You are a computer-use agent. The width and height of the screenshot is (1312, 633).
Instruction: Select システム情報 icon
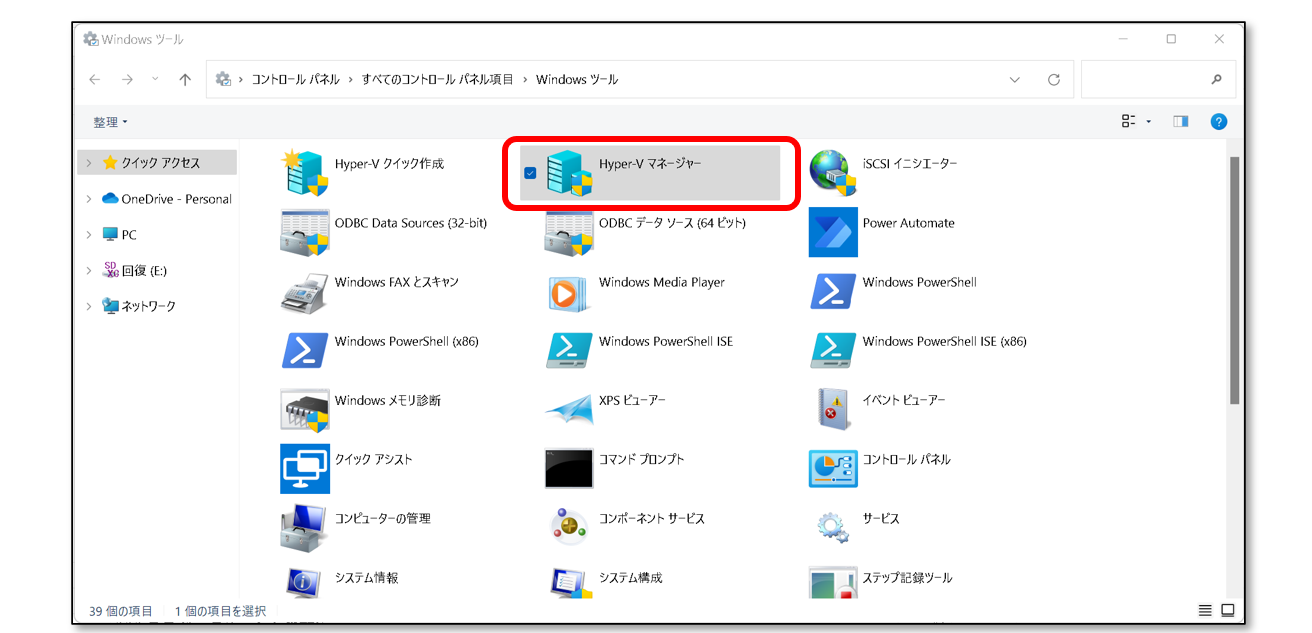pos(304,583)
